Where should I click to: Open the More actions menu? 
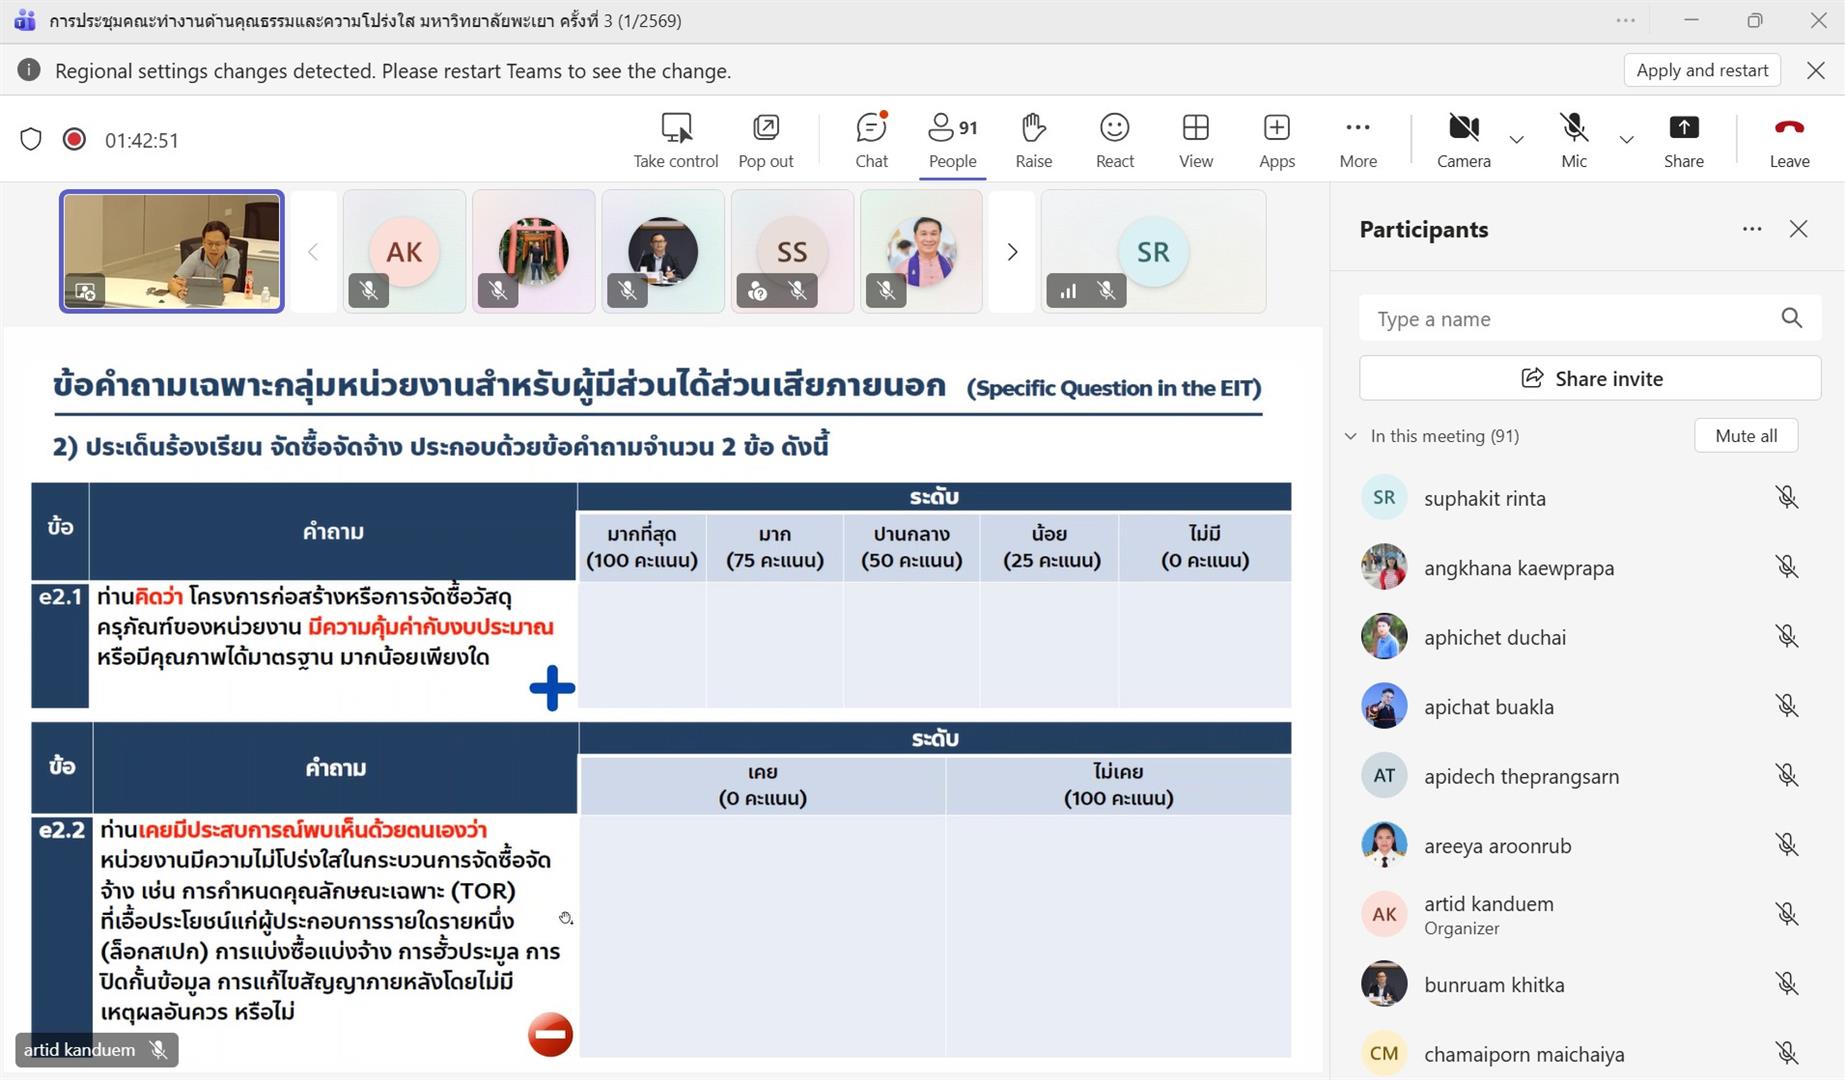coord(1357,139)
